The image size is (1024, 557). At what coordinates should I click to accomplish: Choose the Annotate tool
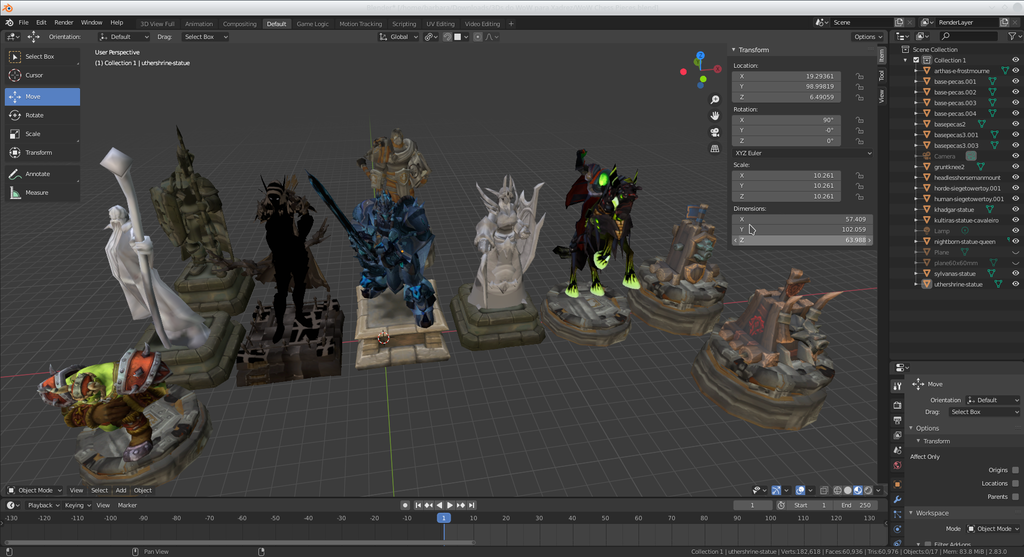pyautogui.click(x=37, y=174)
